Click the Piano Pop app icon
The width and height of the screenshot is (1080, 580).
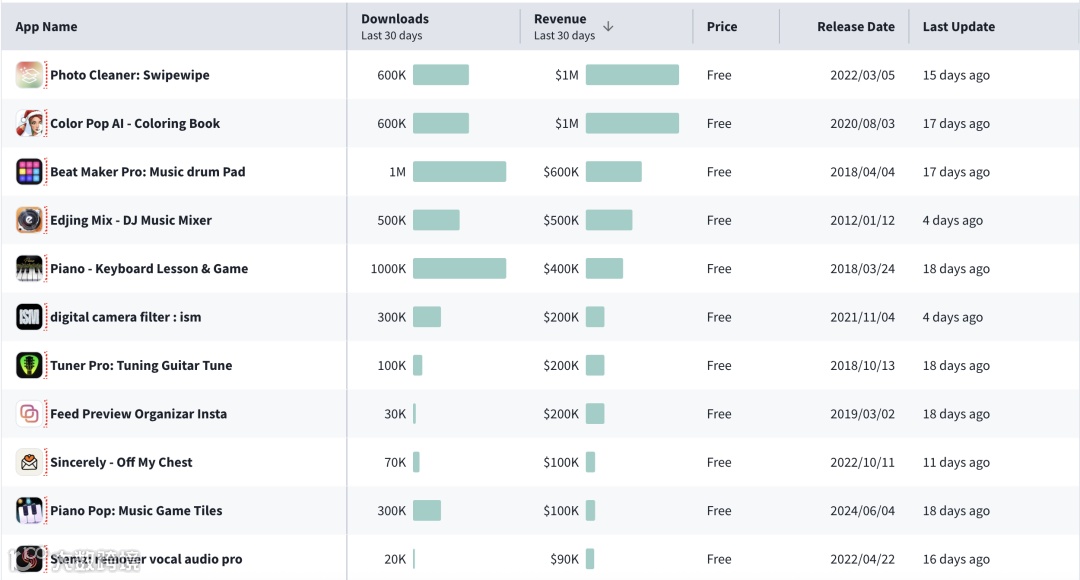pyautogui.click(x=30, y=511)
